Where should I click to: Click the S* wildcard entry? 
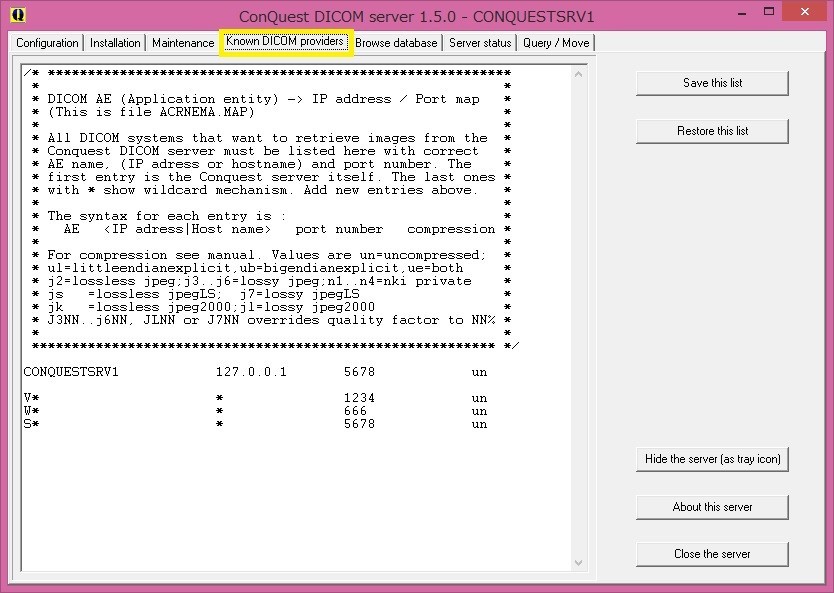[31, 424]
